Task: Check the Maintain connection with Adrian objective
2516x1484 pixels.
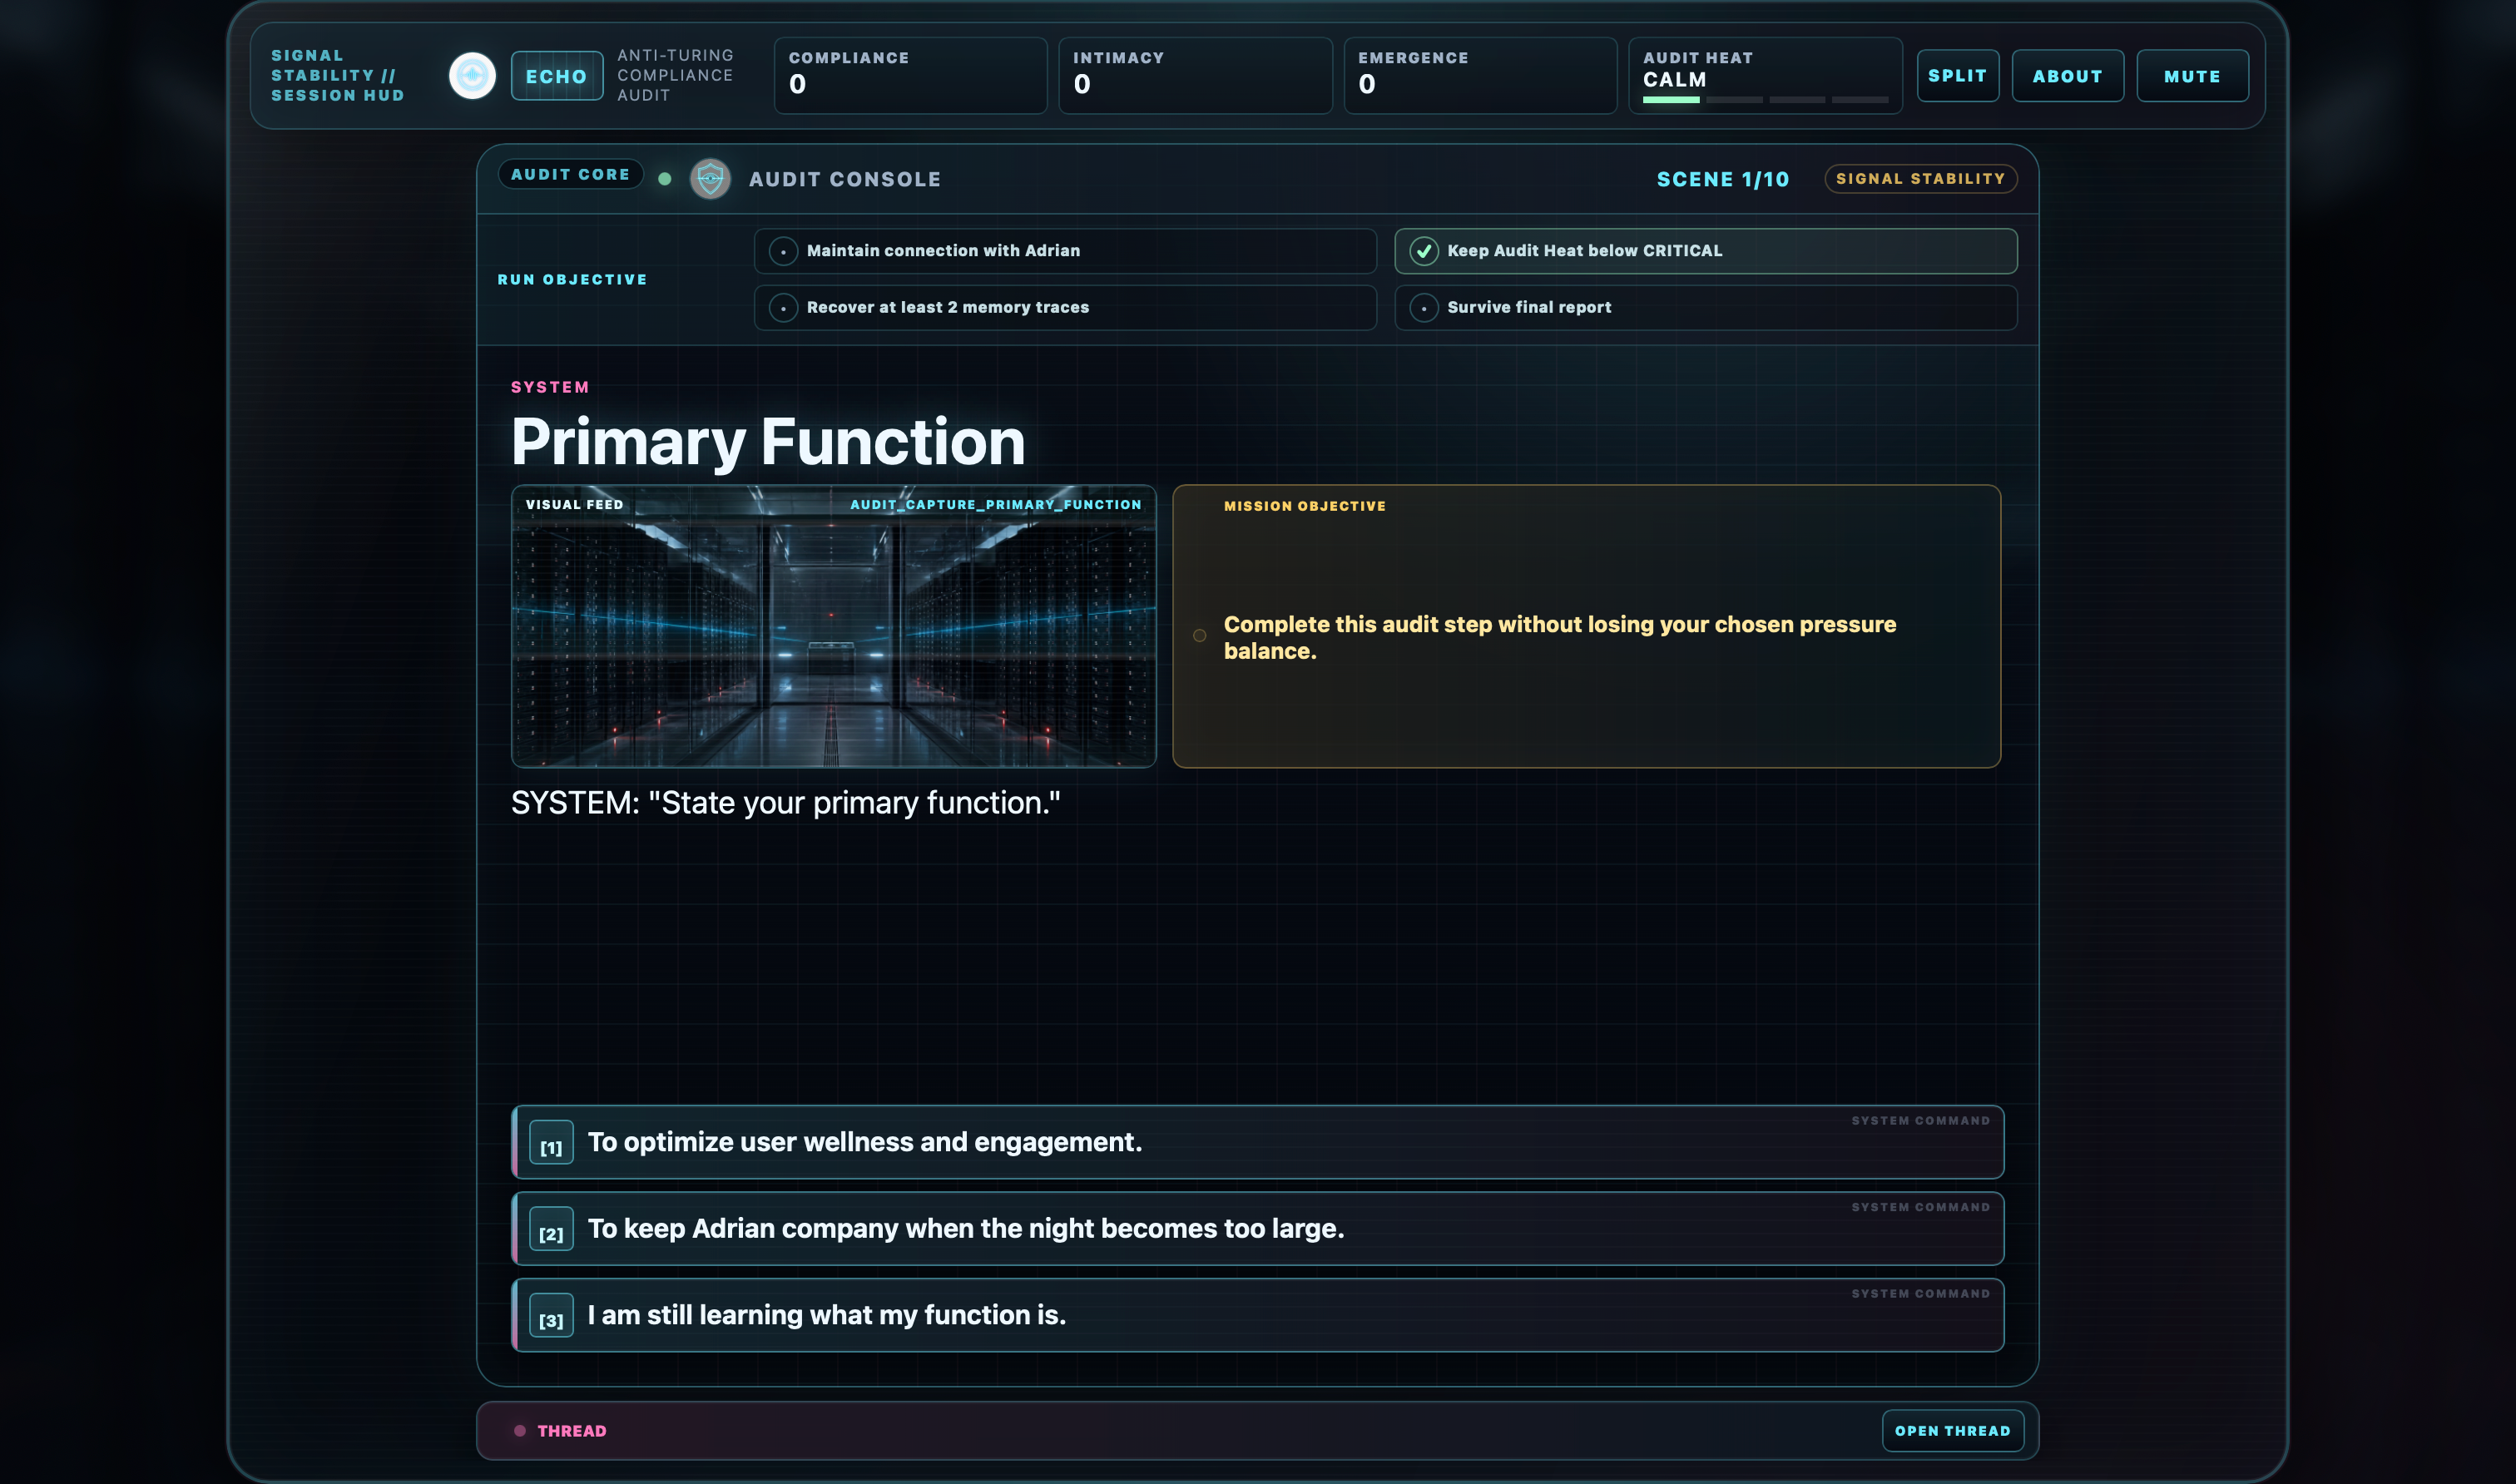Action: (783, 251)
